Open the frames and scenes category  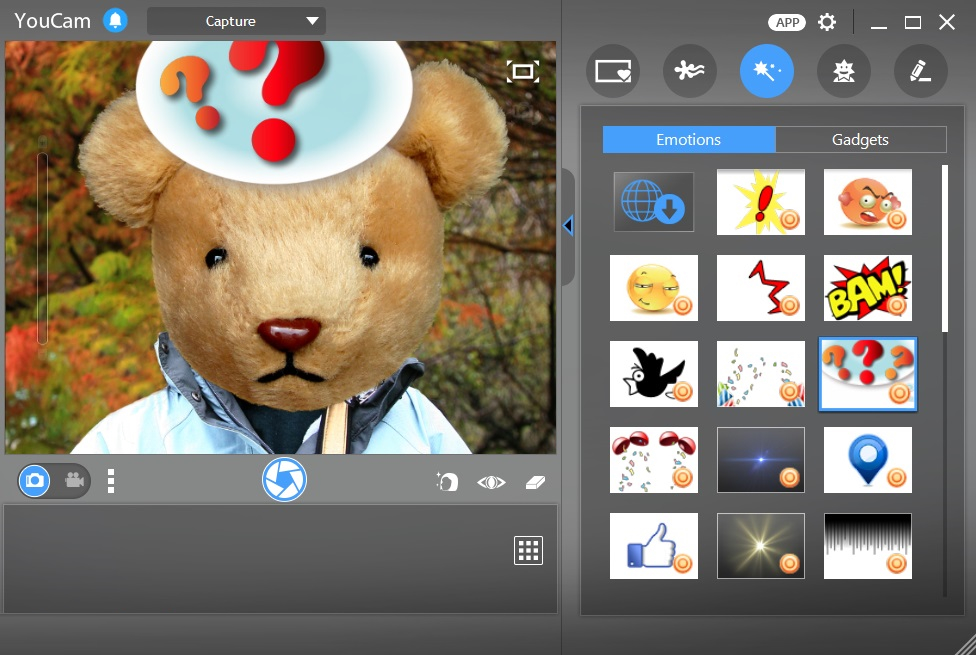613,71
